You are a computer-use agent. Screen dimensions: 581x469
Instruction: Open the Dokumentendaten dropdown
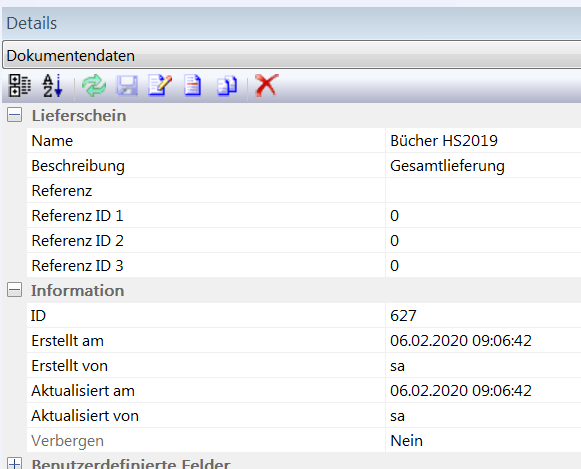(292, 55)
